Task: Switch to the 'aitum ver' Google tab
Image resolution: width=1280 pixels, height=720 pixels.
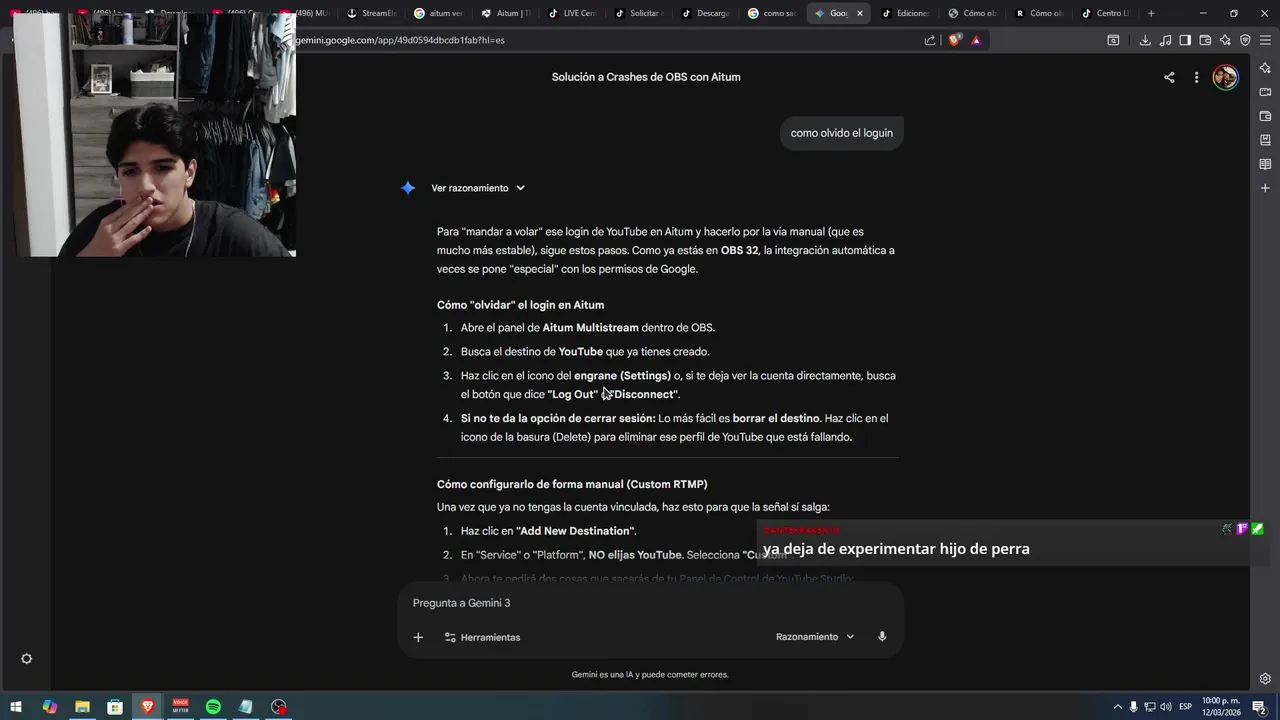Action: (x=439, y=13)
